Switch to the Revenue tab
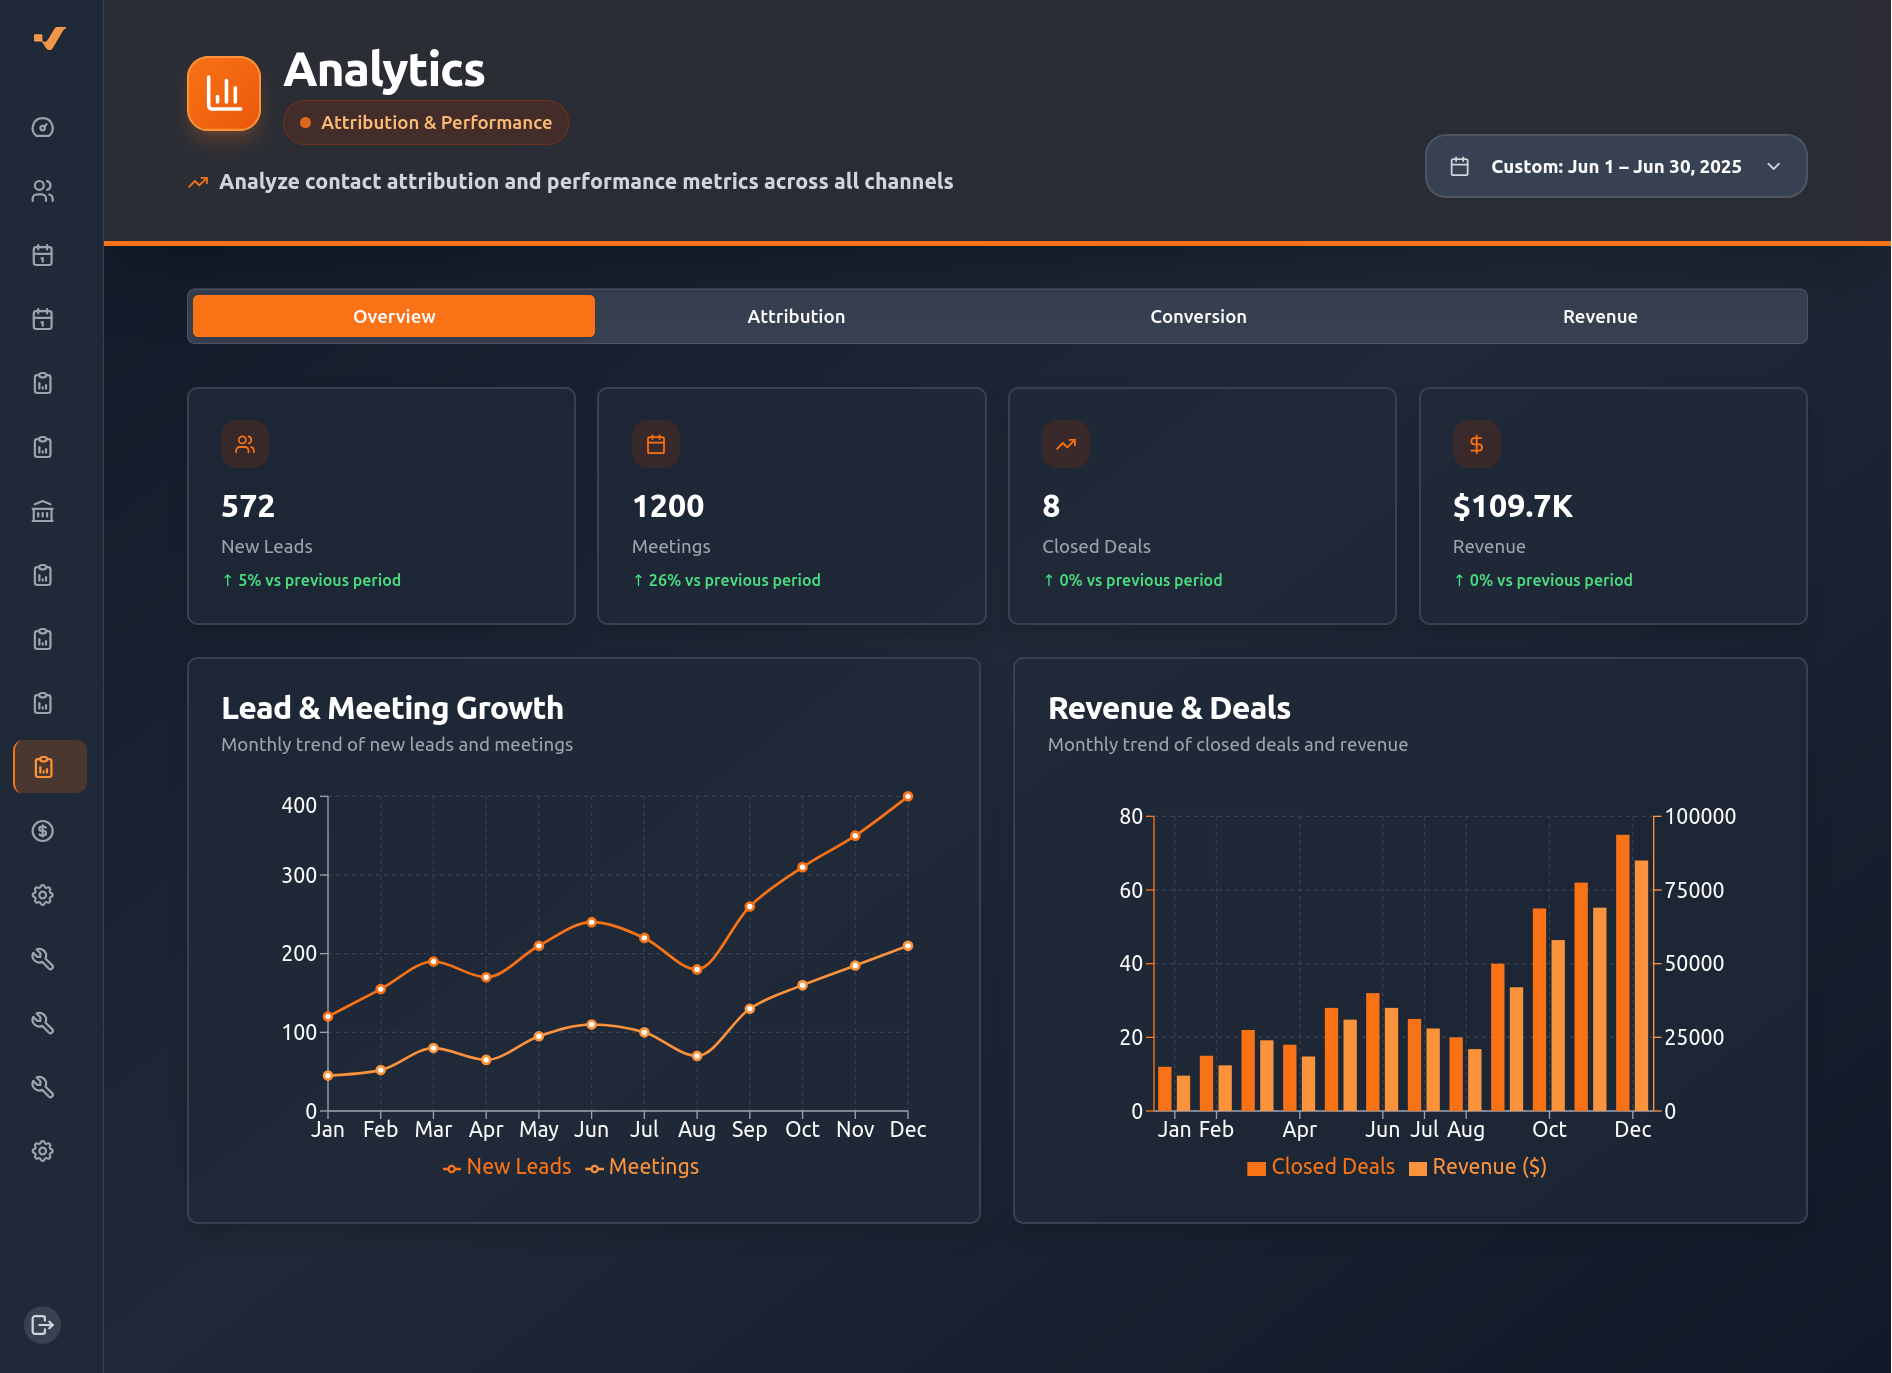1892x1373 pixels. coord(1600,316)
